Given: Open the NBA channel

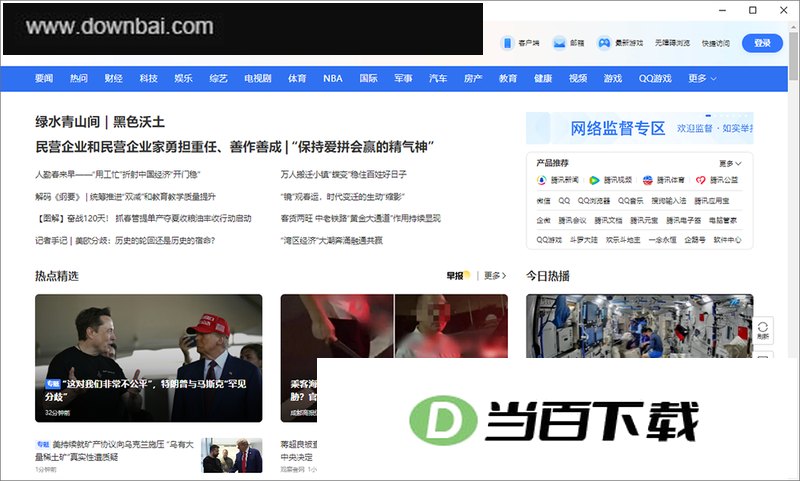Looking at the screenshot, I should pyautogui.click(x=333, y=79).
